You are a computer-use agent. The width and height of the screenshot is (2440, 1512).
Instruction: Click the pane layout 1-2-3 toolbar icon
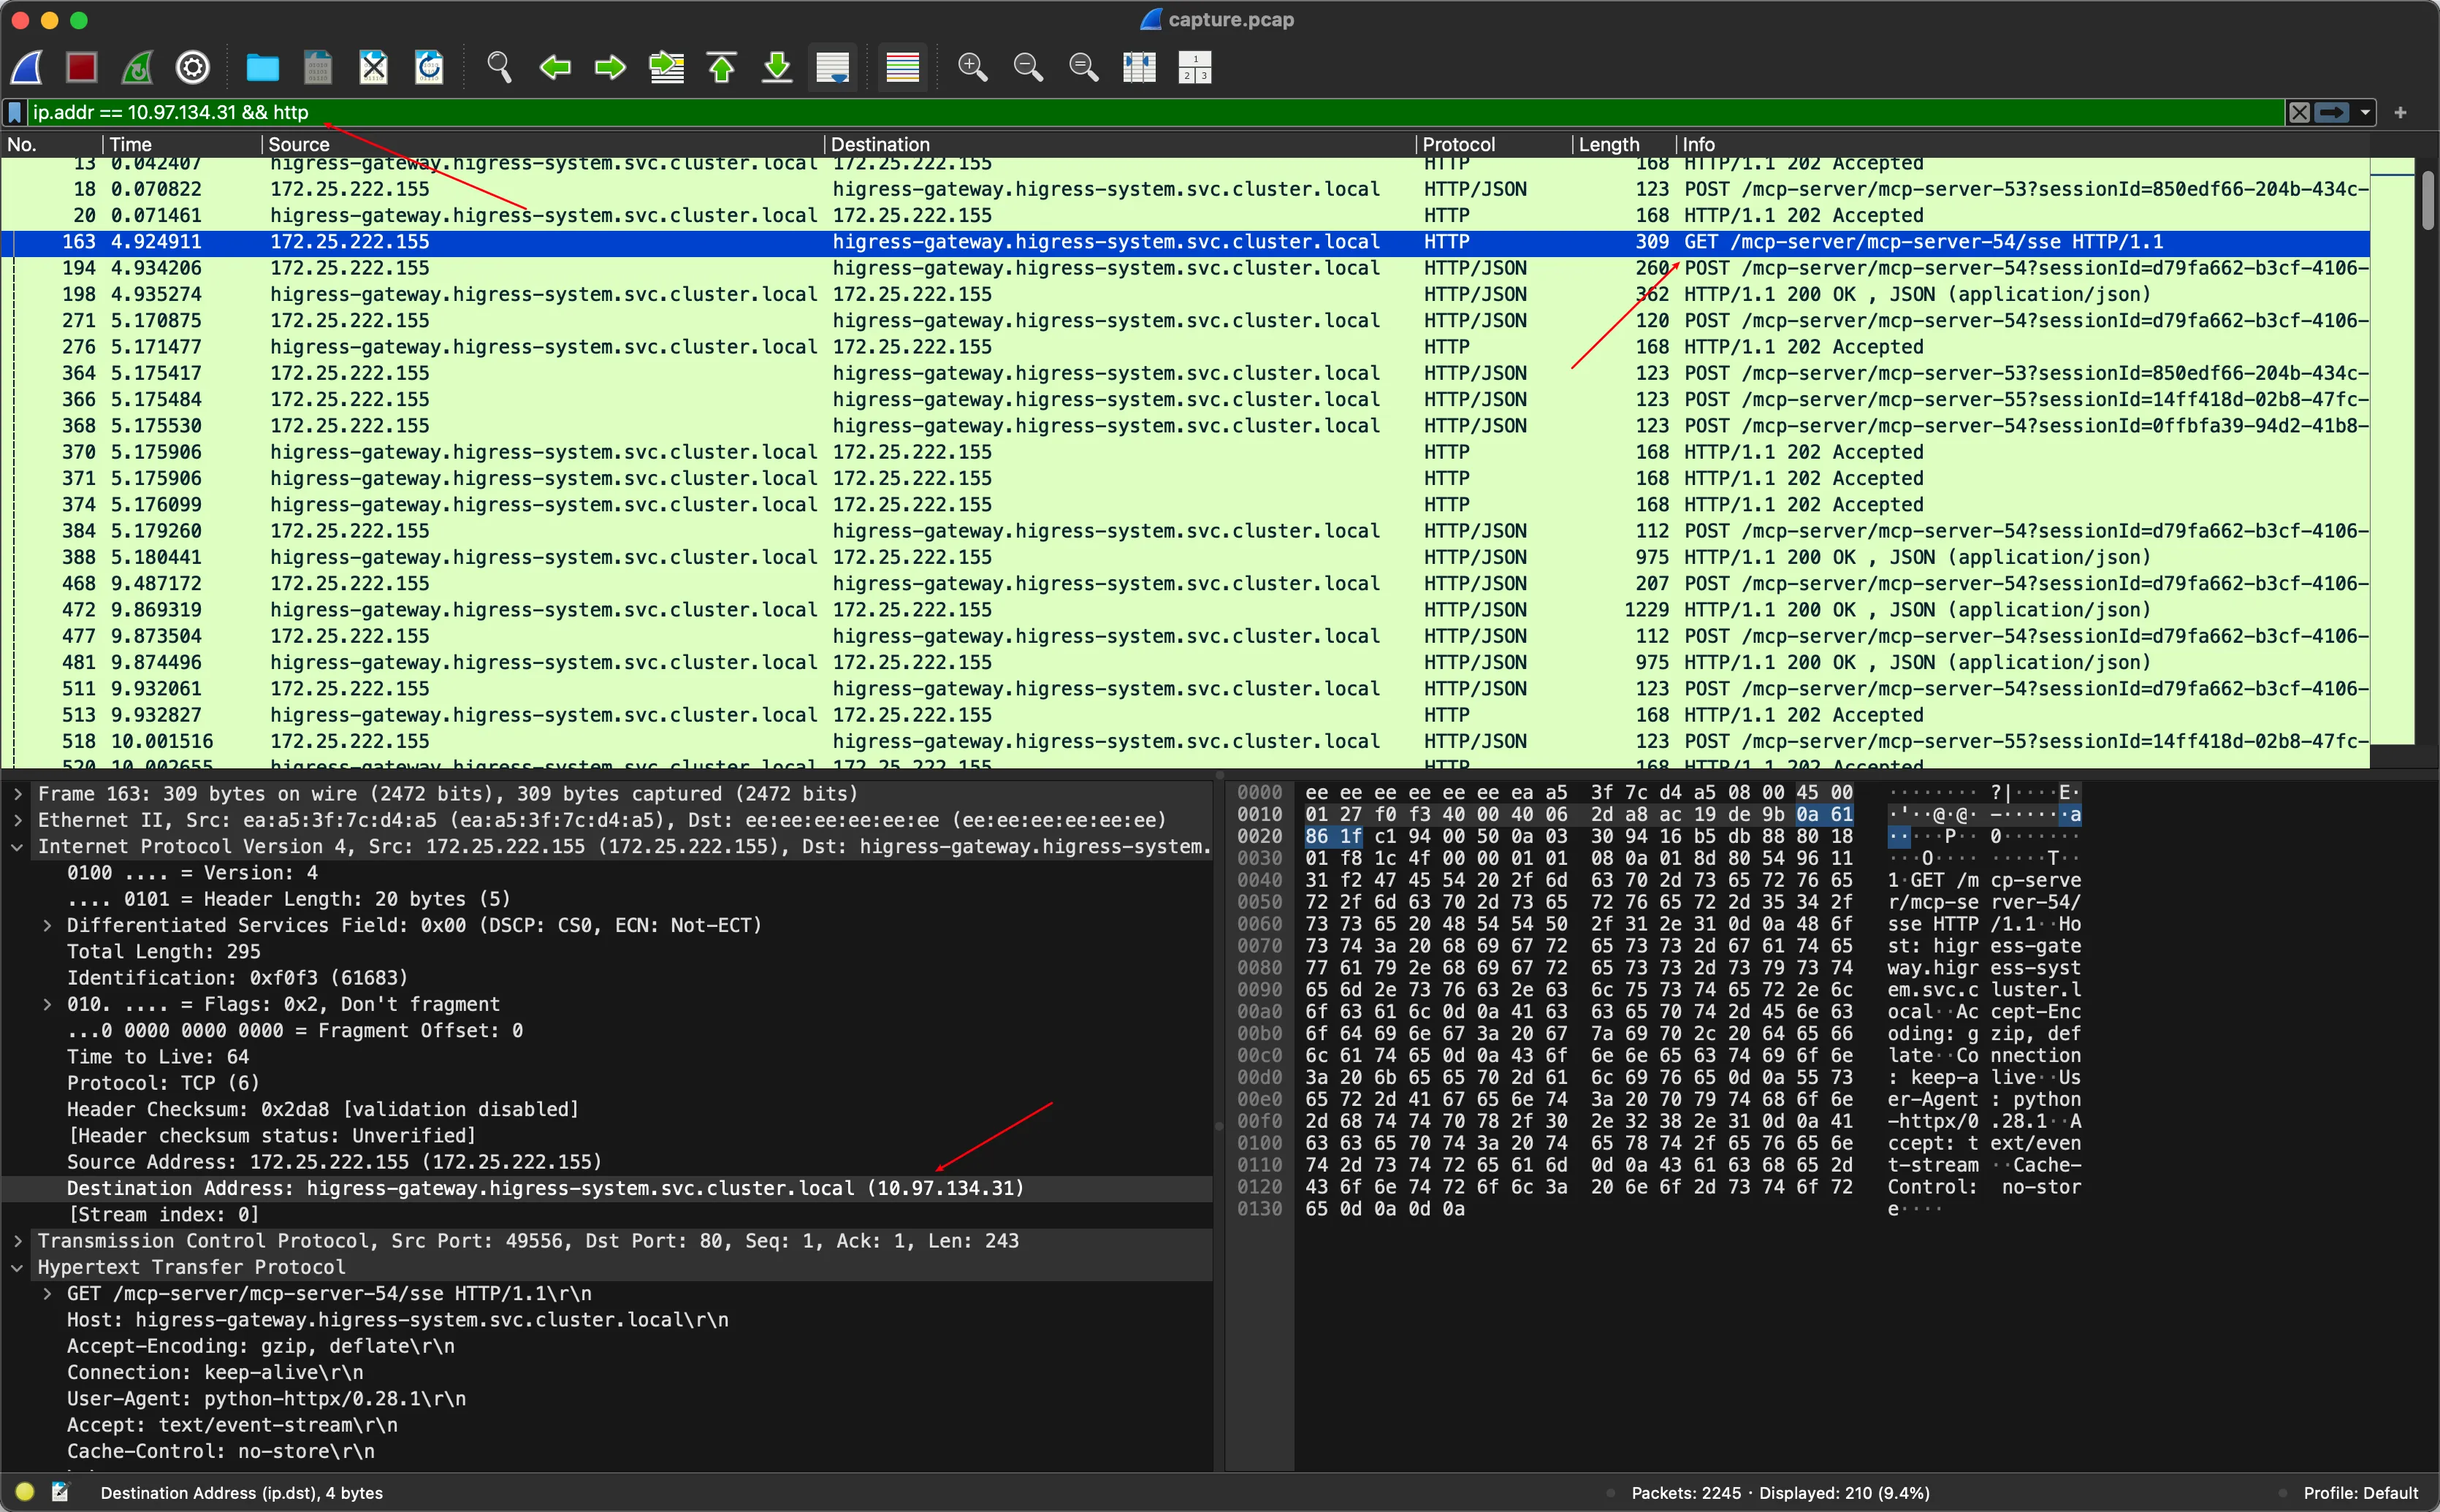1195,68
